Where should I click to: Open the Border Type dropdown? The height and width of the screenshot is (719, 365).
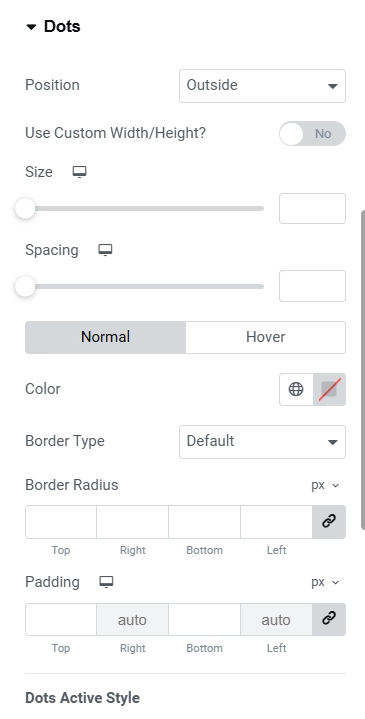(262, 442)
